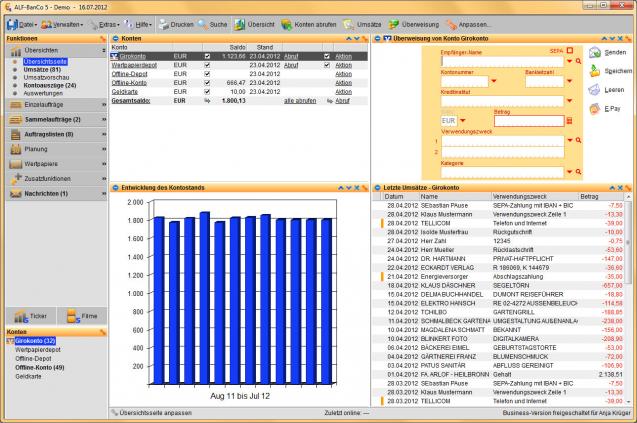The image size is (637, 423).
Task: Click search magnifier beside Verwendungszweck line 1
Action: click(578, 140)
